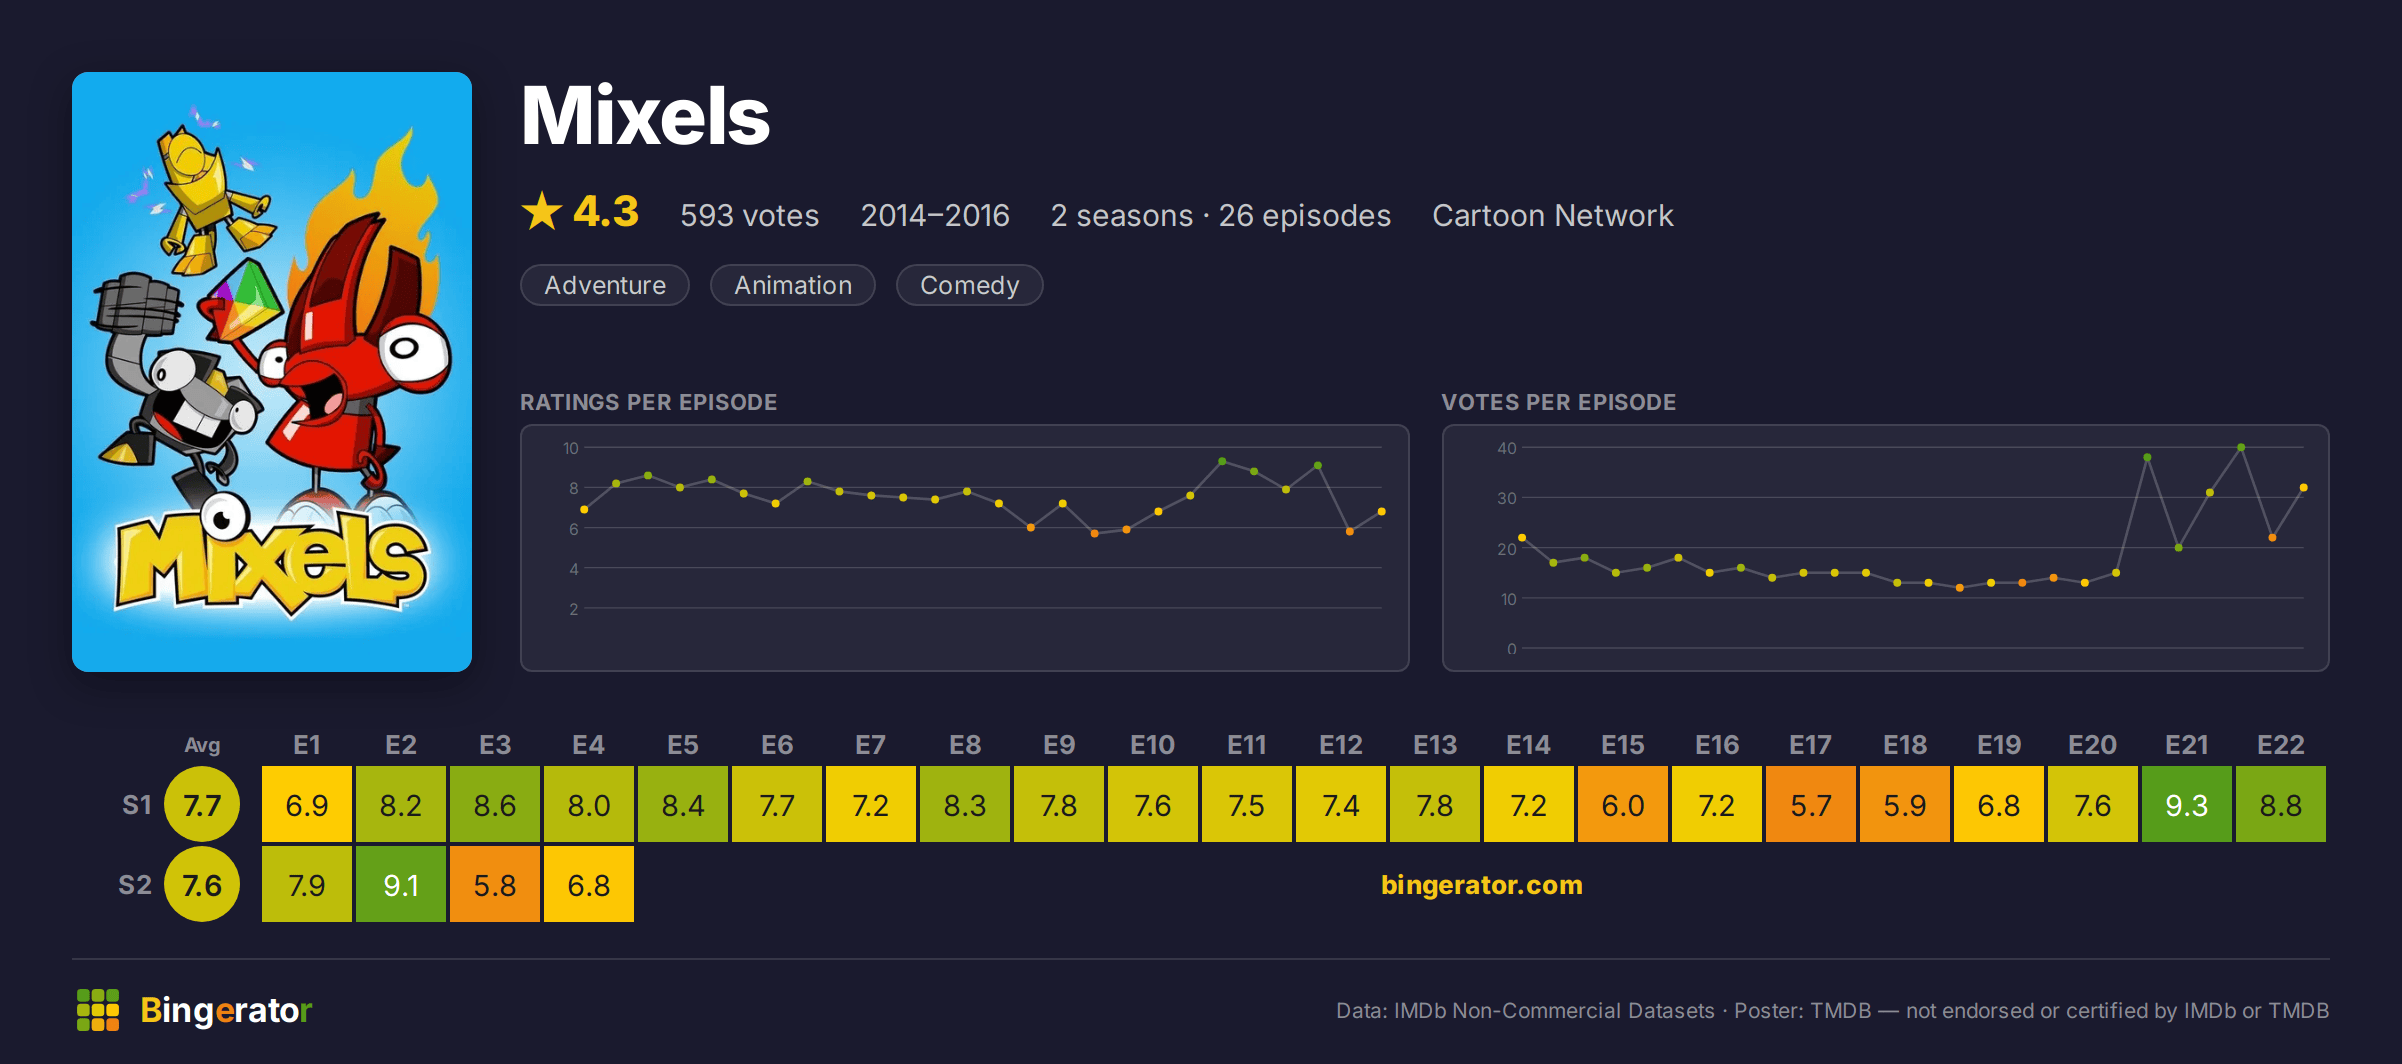2402x1064 pixels.
Task: Select the Comedy genre tag
Action: 969,285
